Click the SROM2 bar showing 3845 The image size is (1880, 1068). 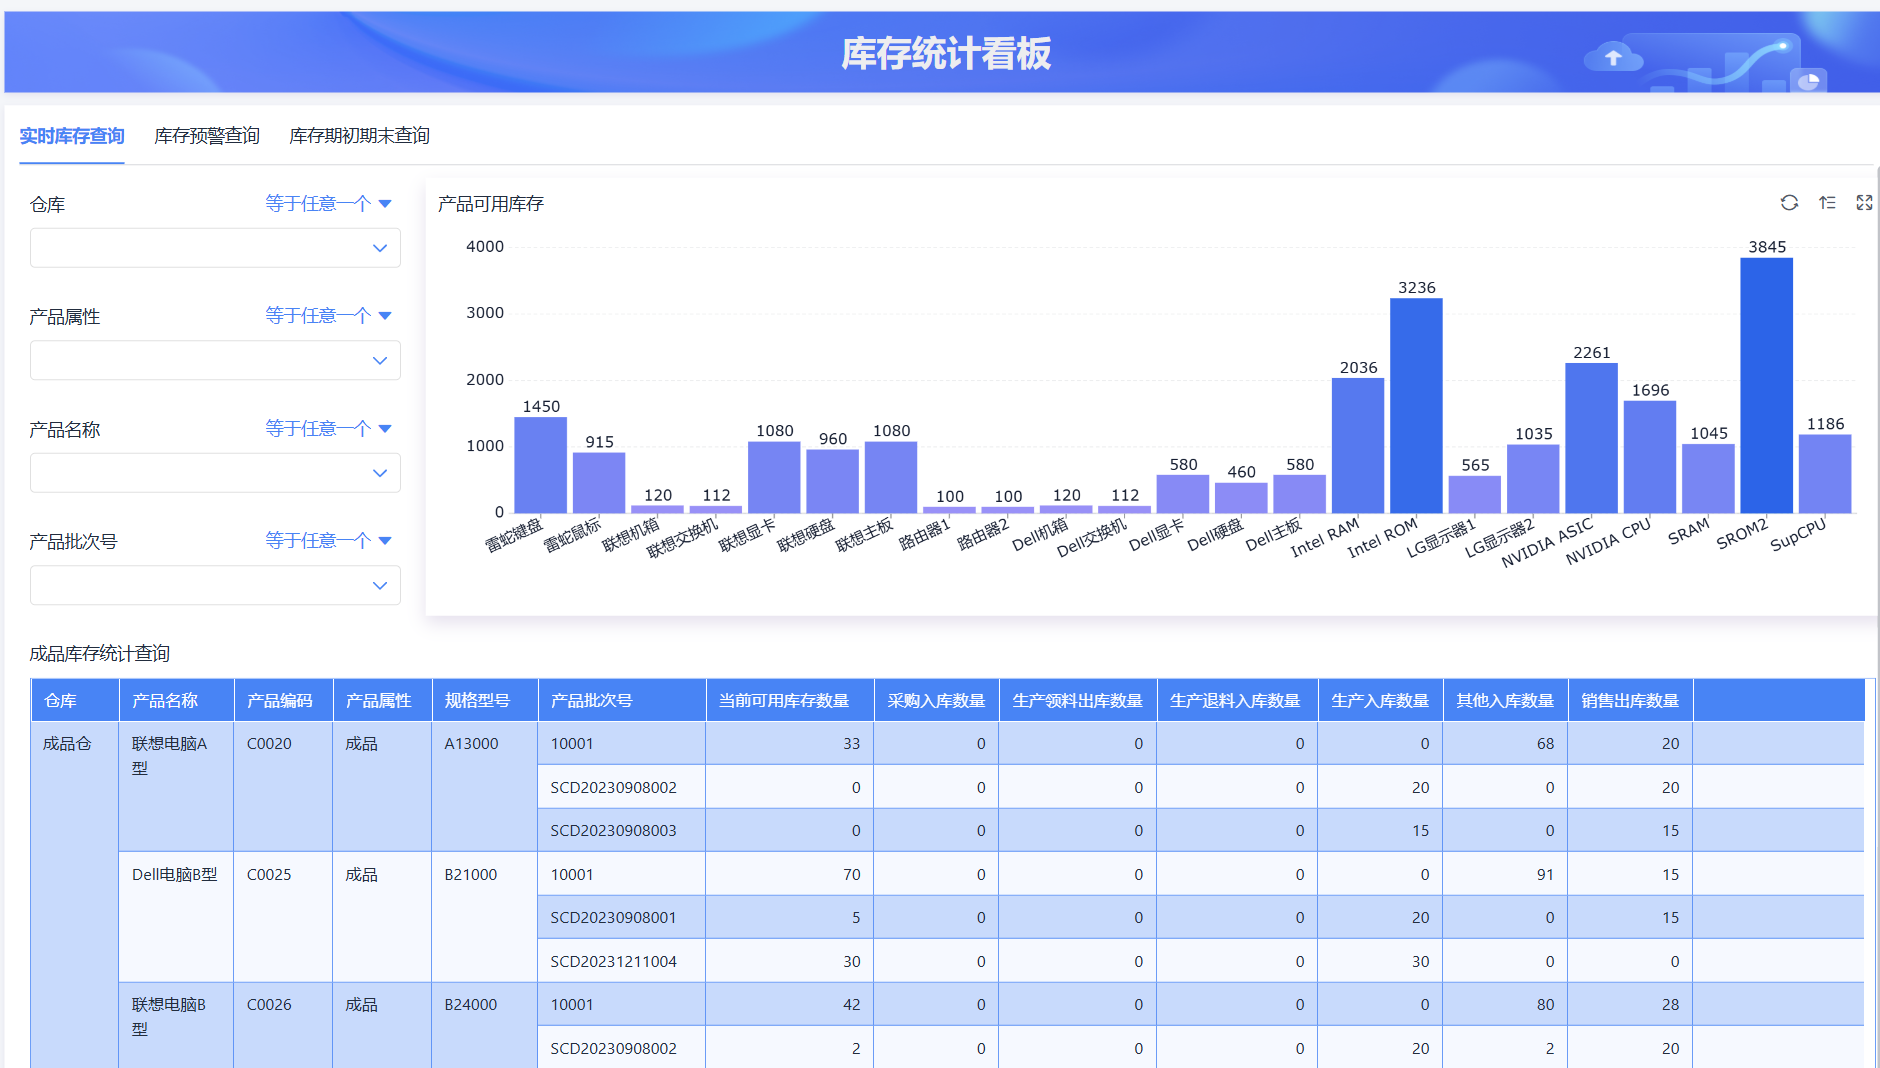click(x=1766, y=385)
